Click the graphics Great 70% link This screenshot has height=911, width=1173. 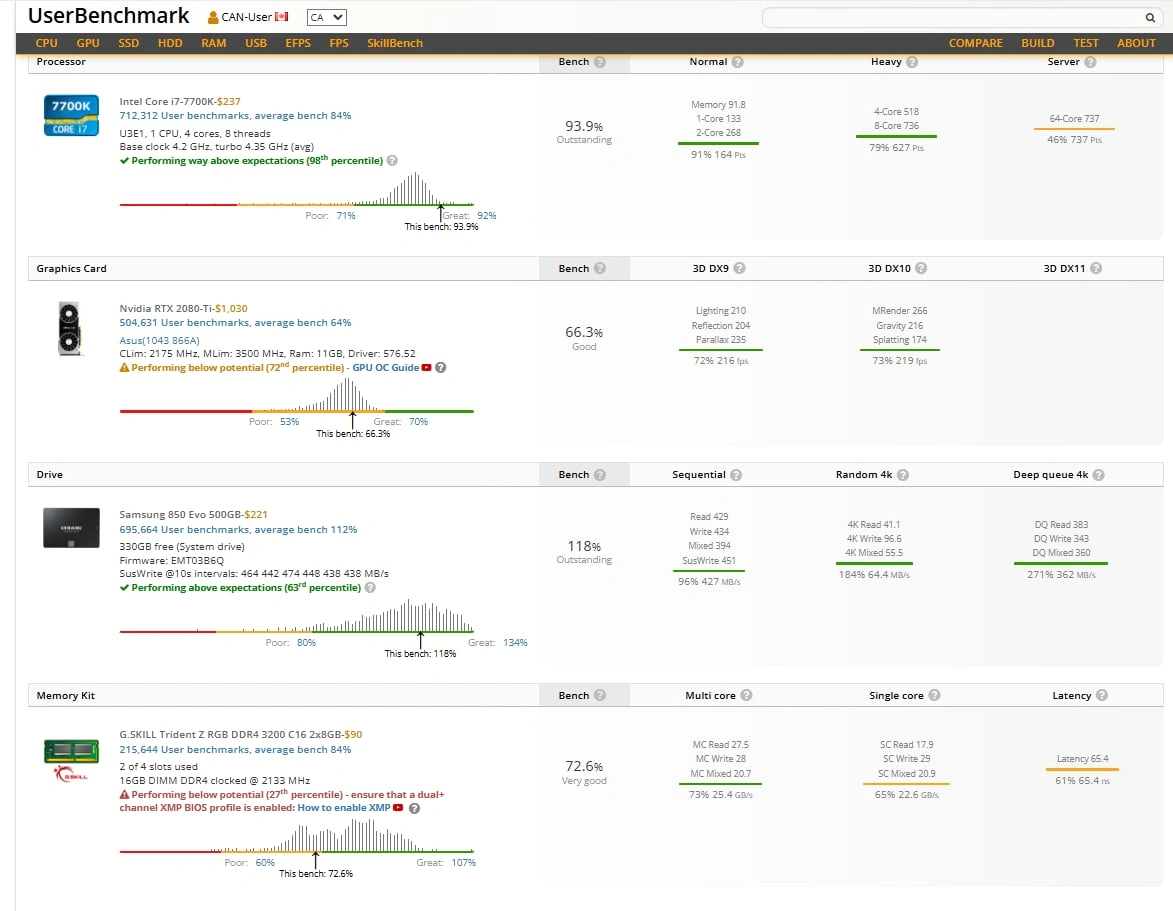(x=418, y=422)
